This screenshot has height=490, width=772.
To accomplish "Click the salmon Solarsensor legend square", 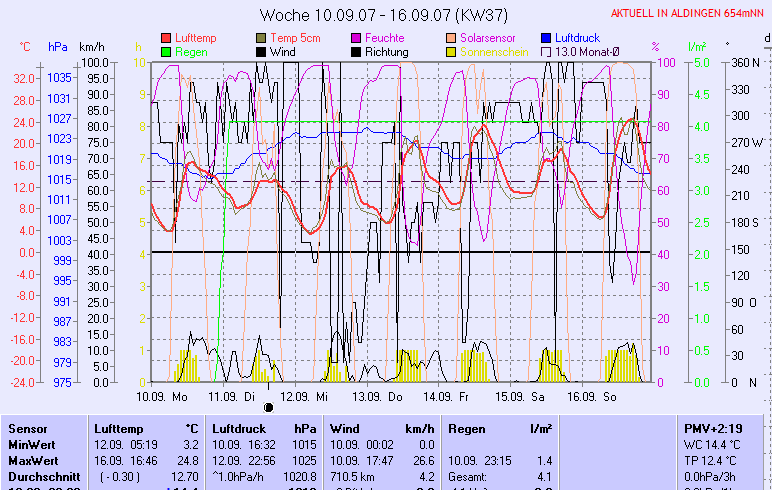I will [x=452, y=37].
